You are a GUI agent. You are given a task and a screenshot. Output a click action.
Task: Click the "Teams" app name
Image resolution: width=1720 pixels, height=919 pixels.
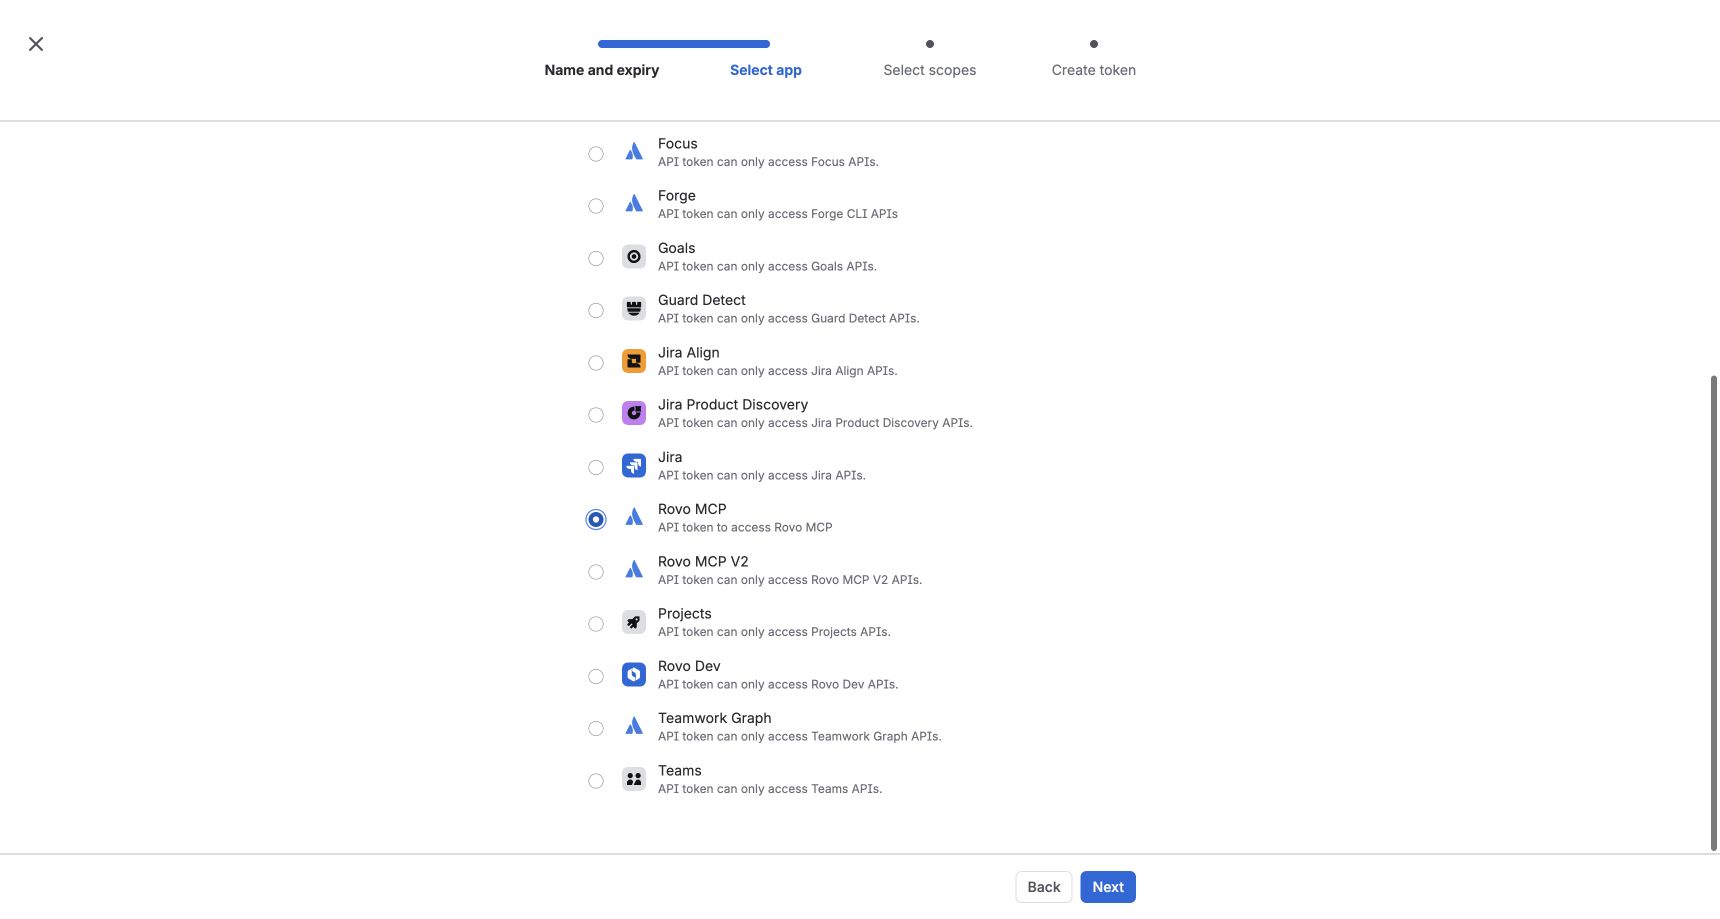pyautogui.click(x=680, y=771)
